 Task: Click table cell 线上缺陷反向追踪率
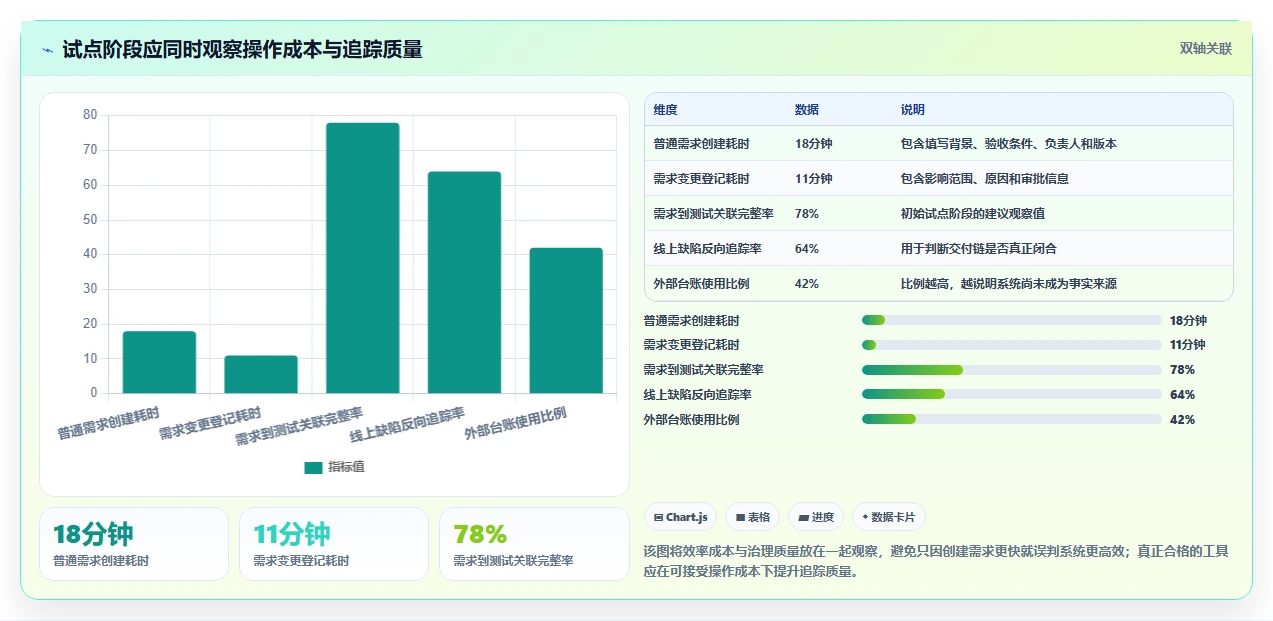[707, 249]
